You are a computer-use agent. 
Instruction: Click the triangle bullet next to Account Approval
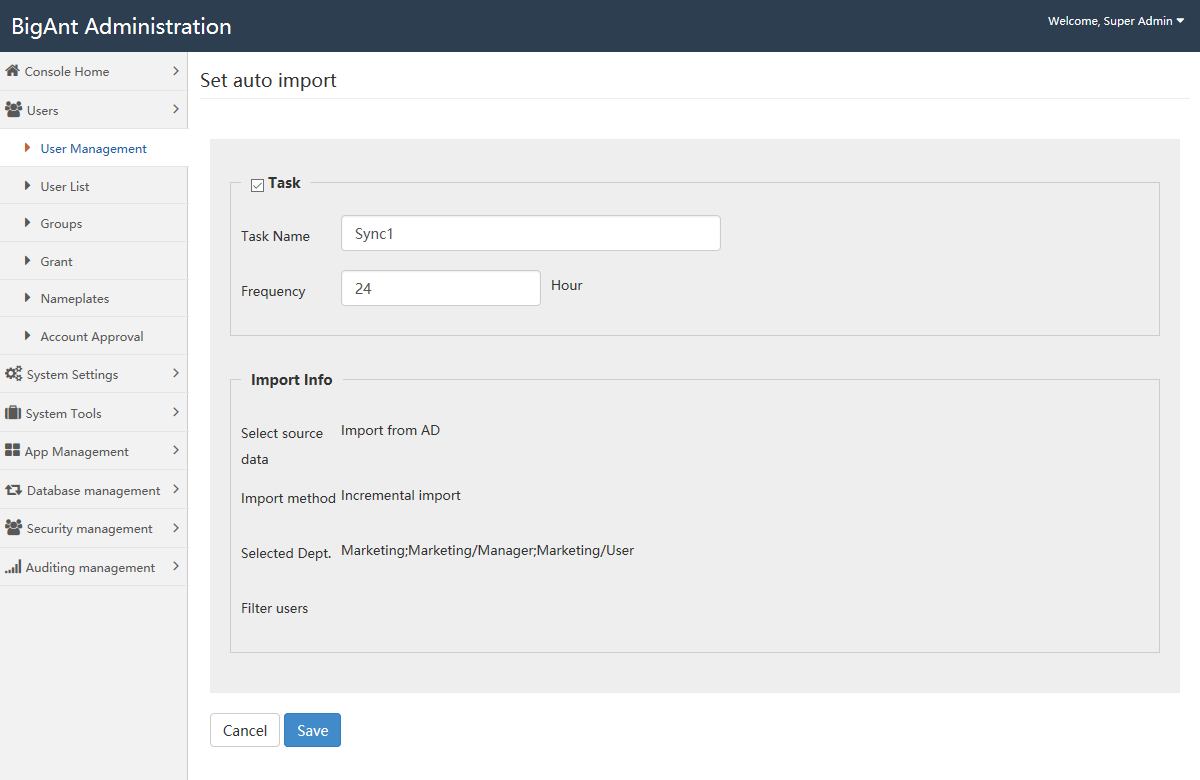(x=28, y=336)
